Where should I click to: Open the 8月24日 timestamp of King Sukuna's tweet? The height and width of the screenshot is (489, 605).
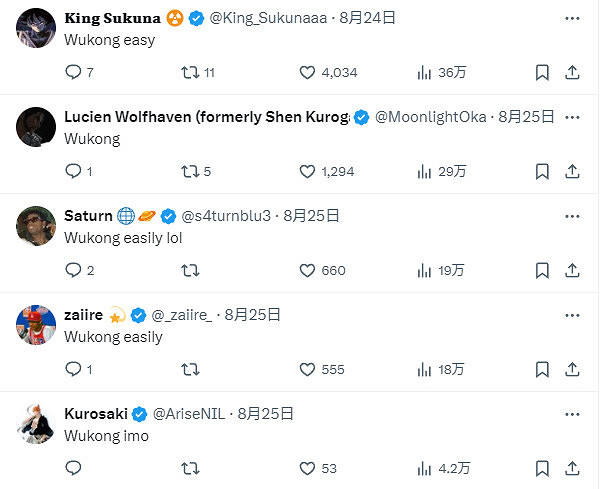367,17
